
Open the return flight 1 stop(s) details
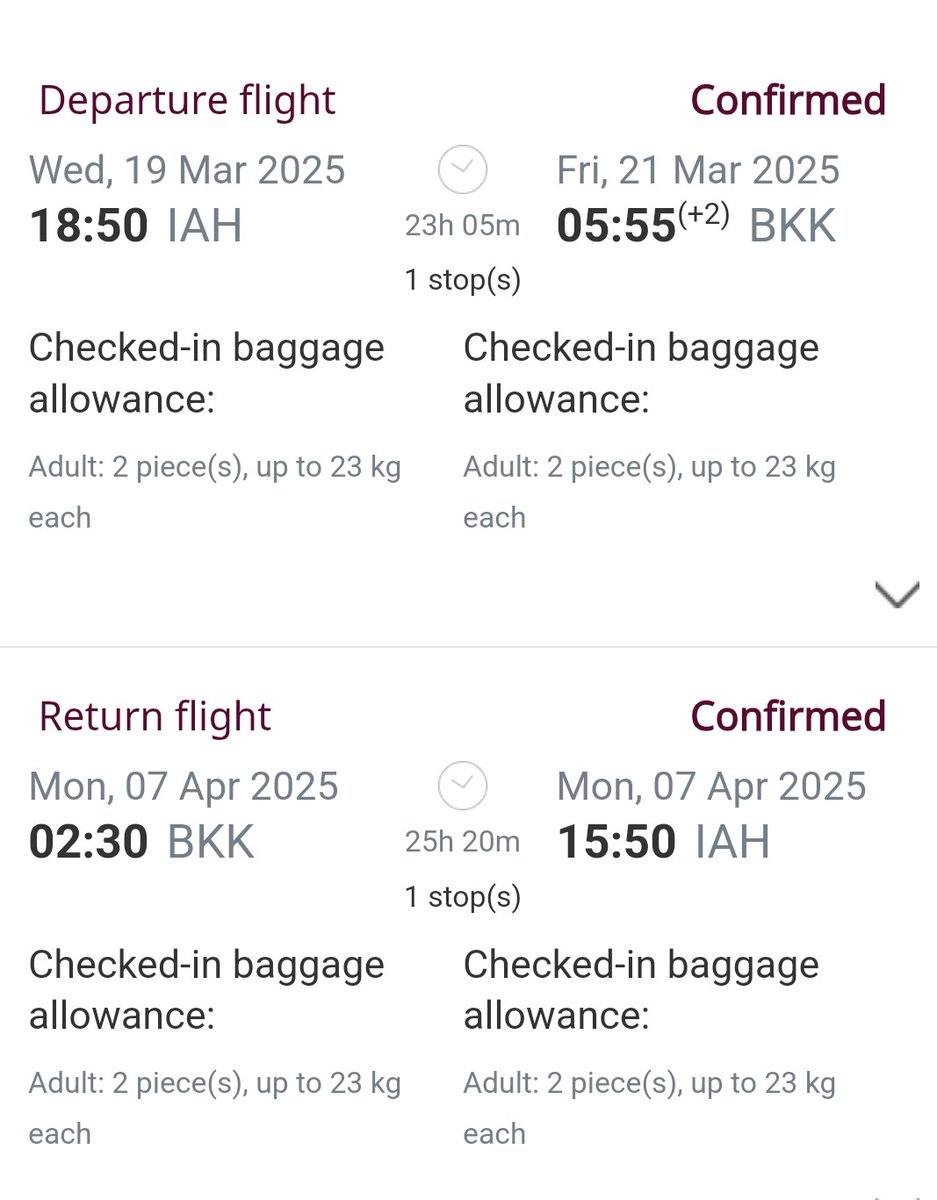462,896
